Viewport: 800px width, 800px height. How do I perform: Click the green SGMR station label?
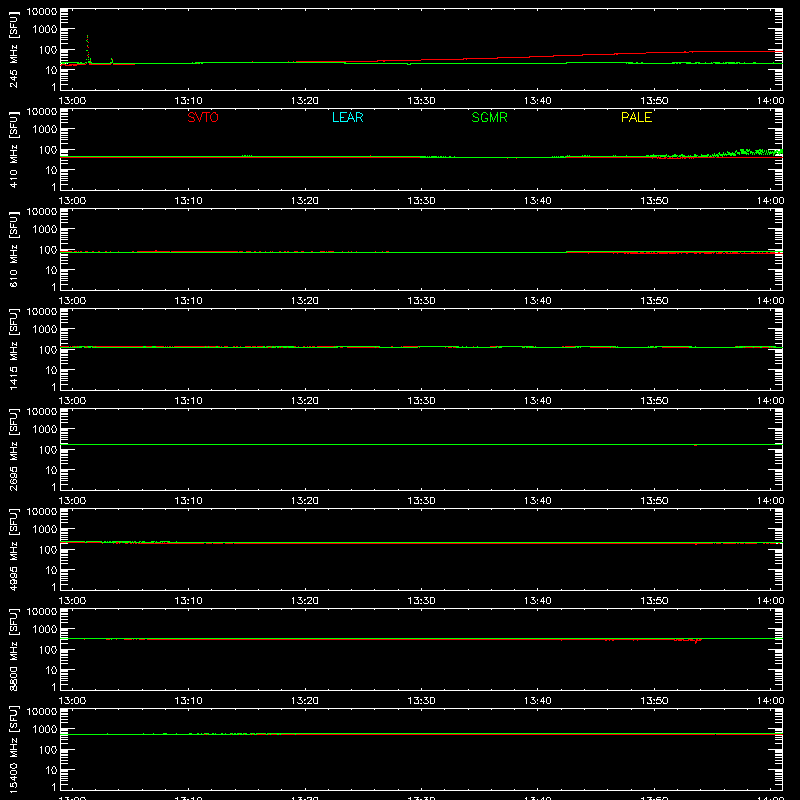(489, 117)
